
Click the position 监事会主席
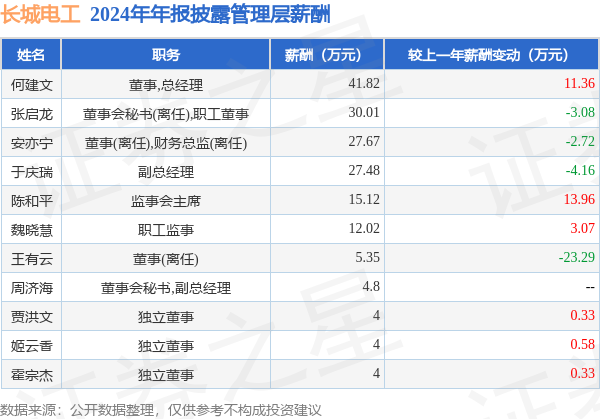[166, 201]
